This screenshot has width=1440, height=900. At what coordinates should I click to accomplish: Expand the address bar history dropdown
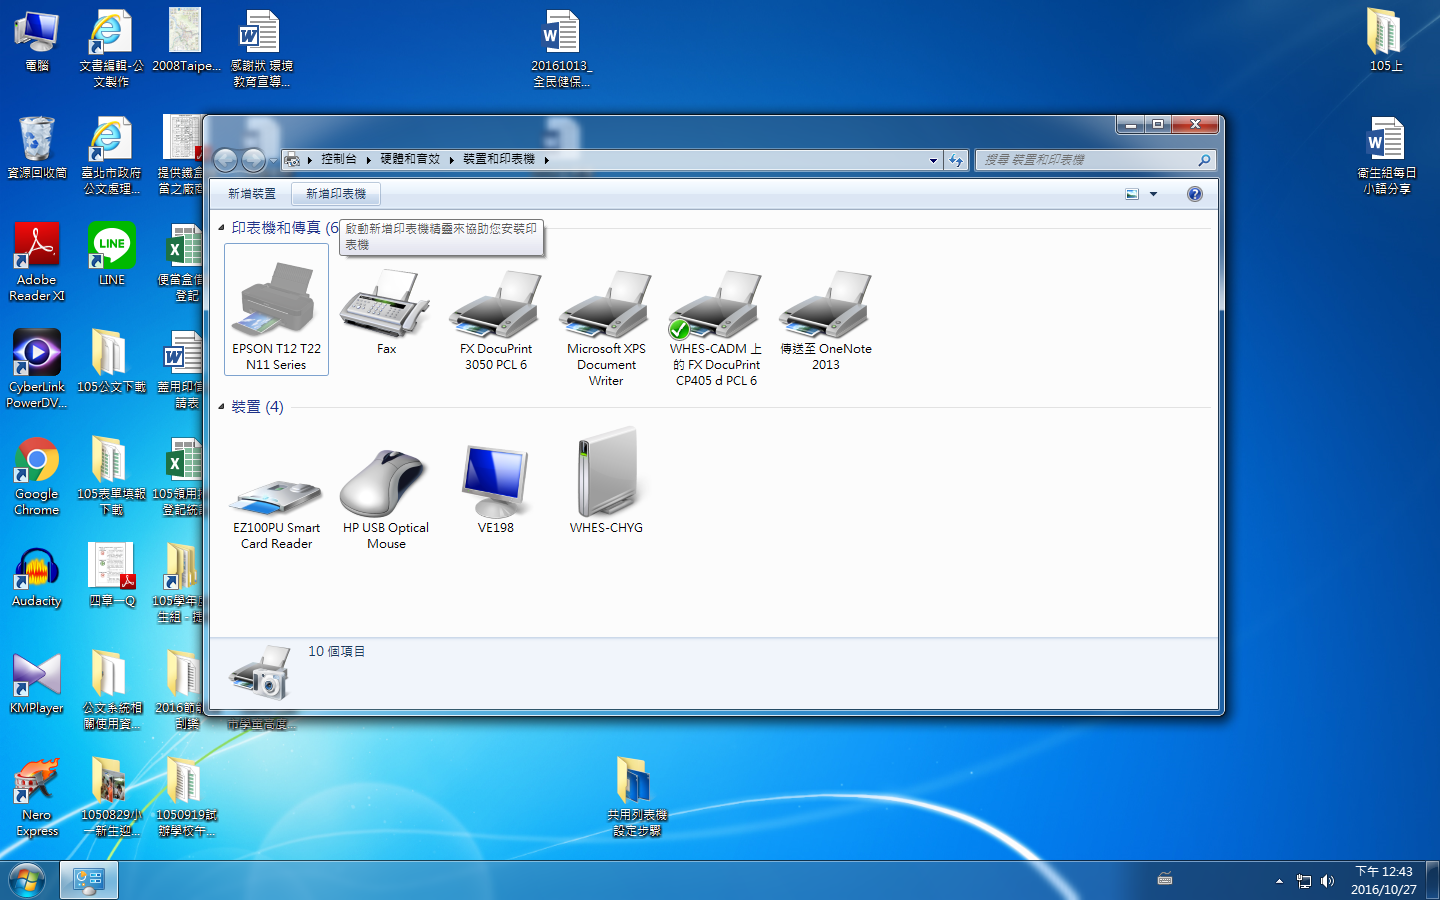(x=933, y=160)
